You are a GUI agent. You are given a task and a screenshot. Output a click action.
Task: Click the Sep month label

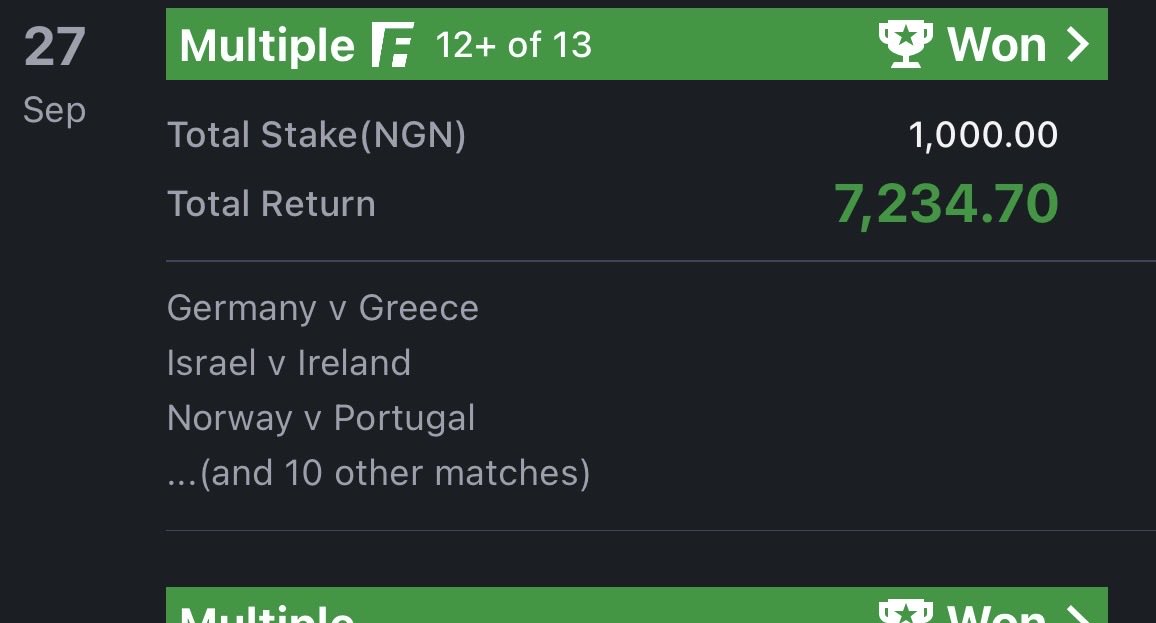tap(55, 111)
